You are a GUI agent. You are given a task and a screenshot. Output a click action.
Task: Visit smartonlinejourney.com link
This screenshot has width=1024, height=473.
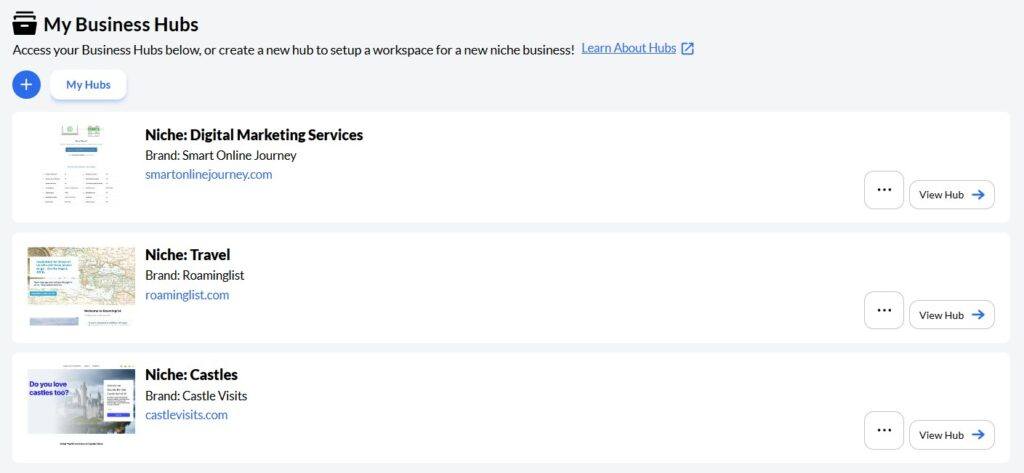208,174
